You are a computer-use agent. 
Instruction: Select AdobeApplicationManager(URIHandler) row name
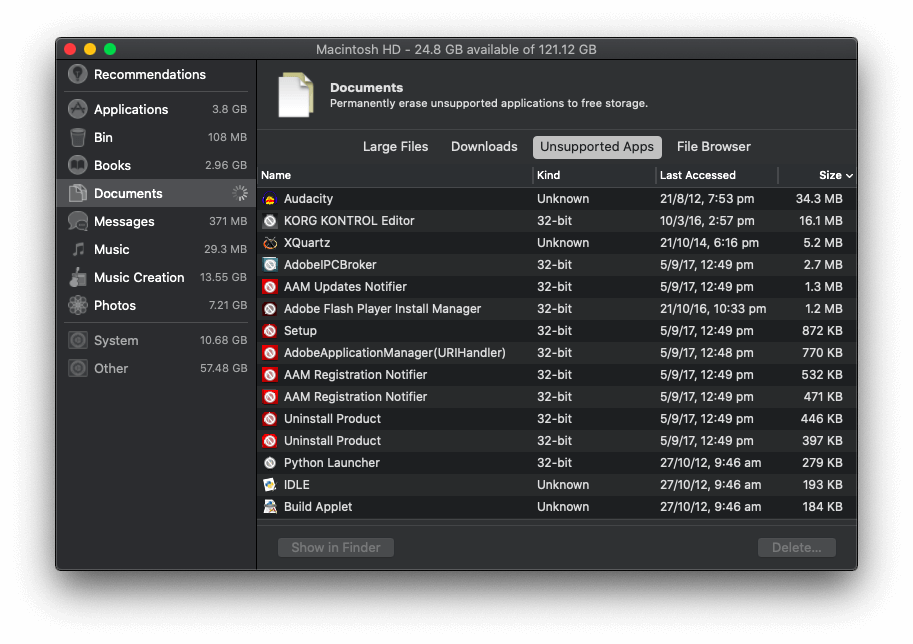click(395, 353)
